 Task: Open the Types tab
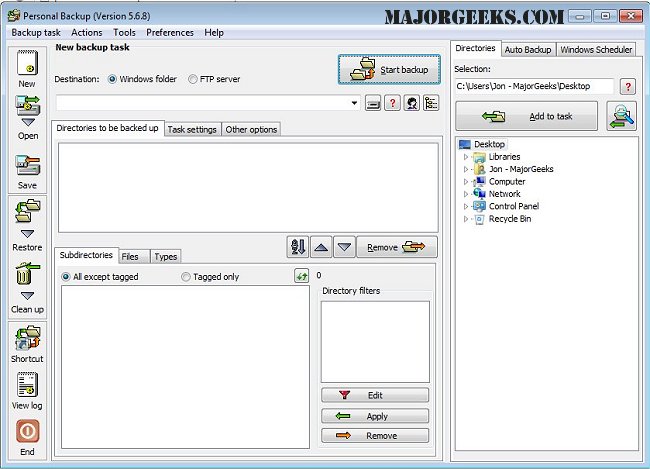[166, 257]
